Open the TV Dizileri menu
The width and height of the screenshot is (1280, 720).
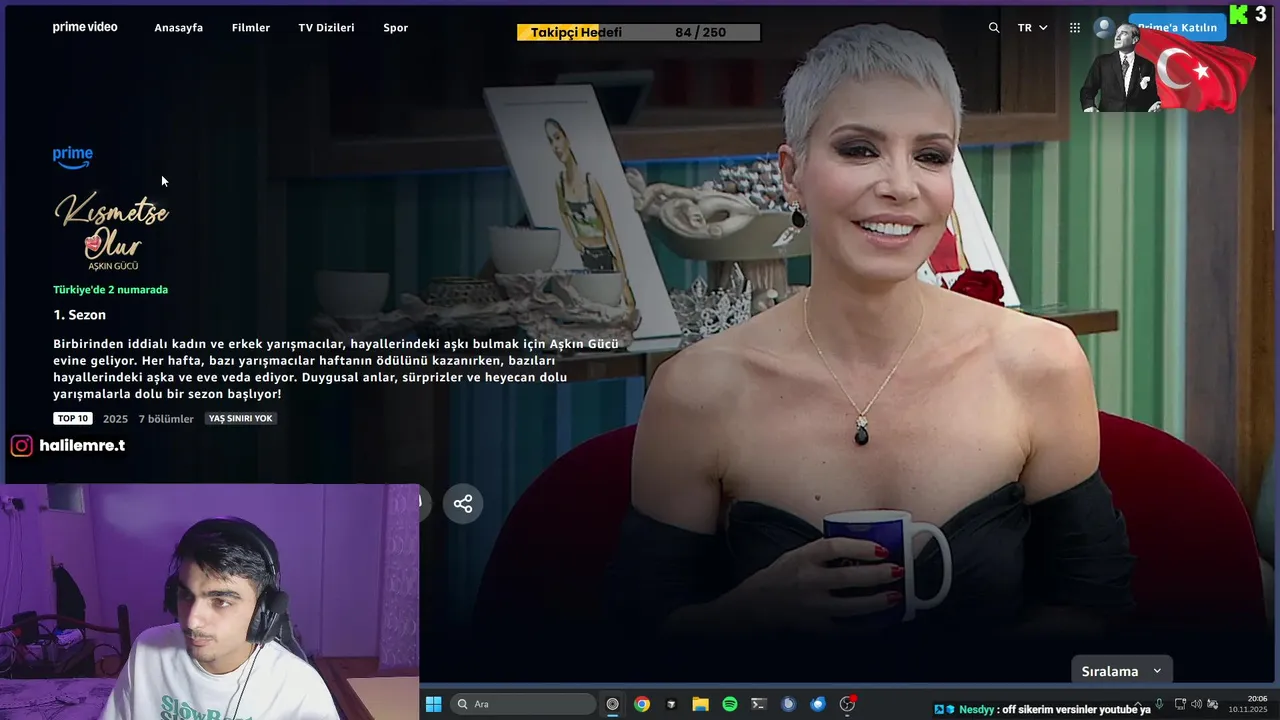click(326, 28)
